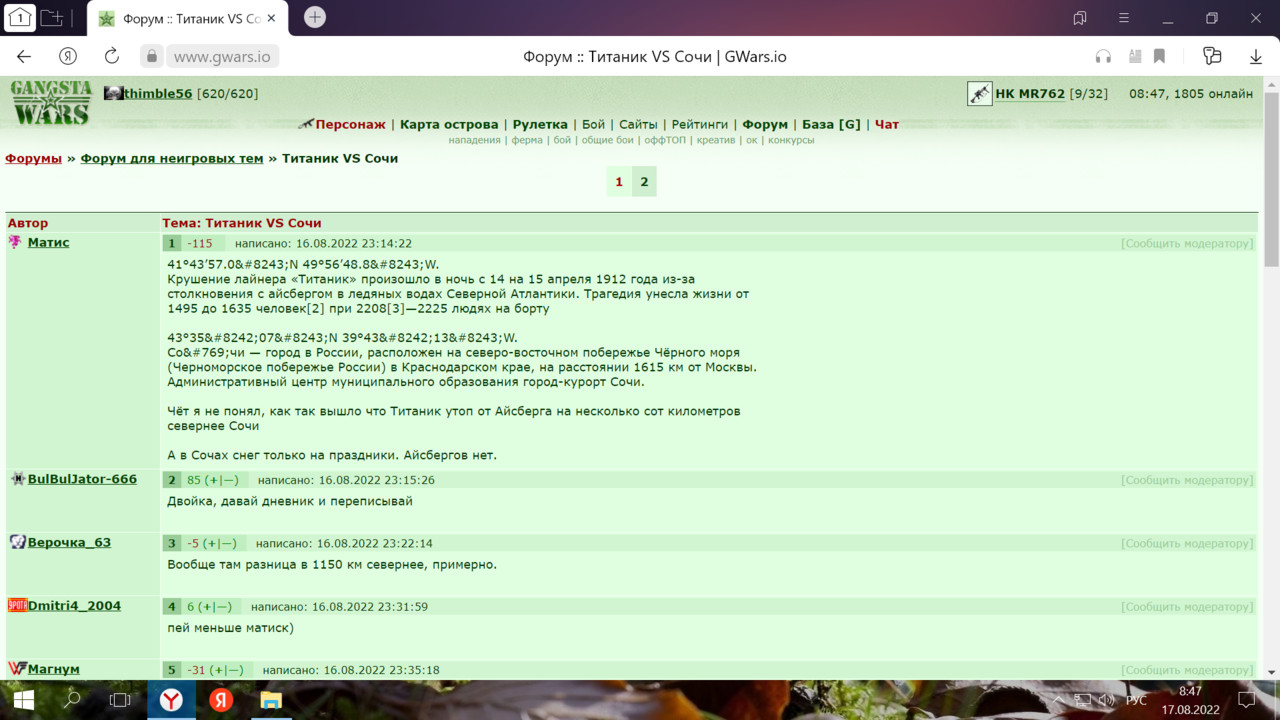Open the Форумы breadcrumb link
This screenshot has width=1280, height=720.
(34, 158)
